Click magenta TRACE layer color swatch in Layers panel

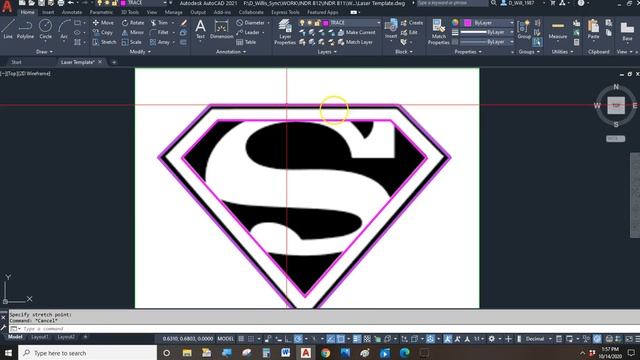326,23
